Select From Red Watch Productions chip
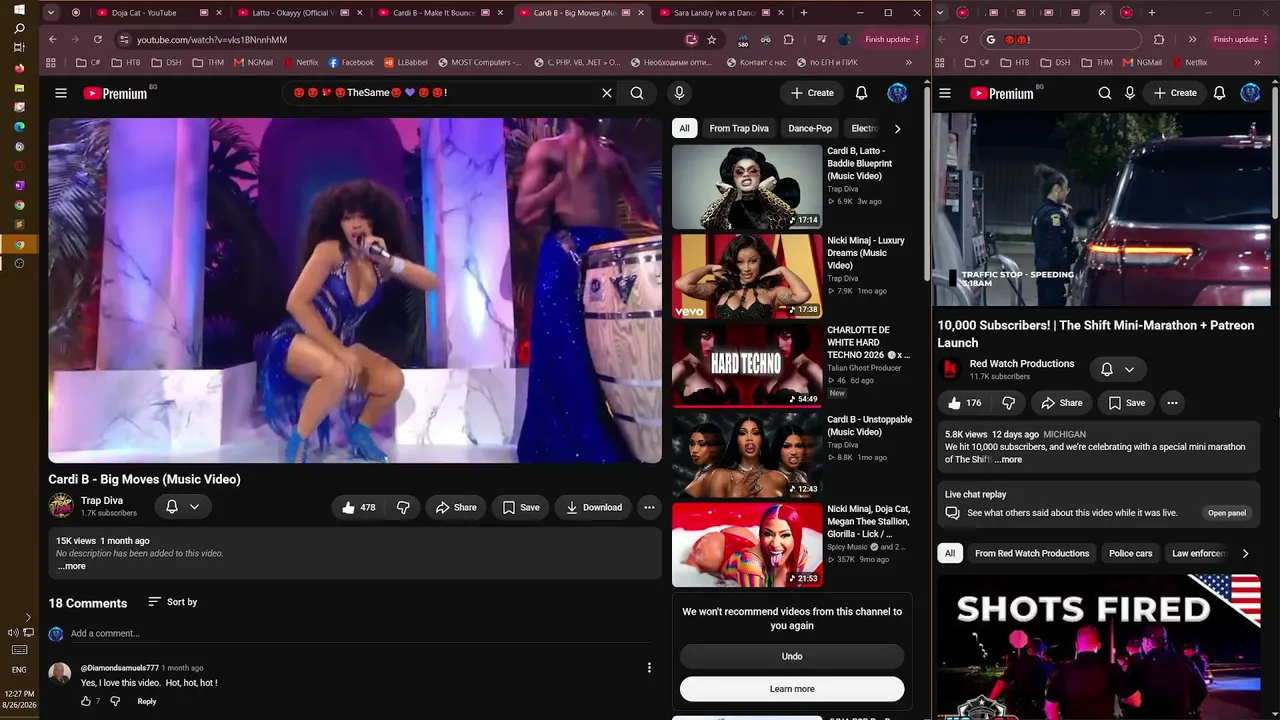The height and width of the screenshot is (720, 1280). click(1032, 553)
